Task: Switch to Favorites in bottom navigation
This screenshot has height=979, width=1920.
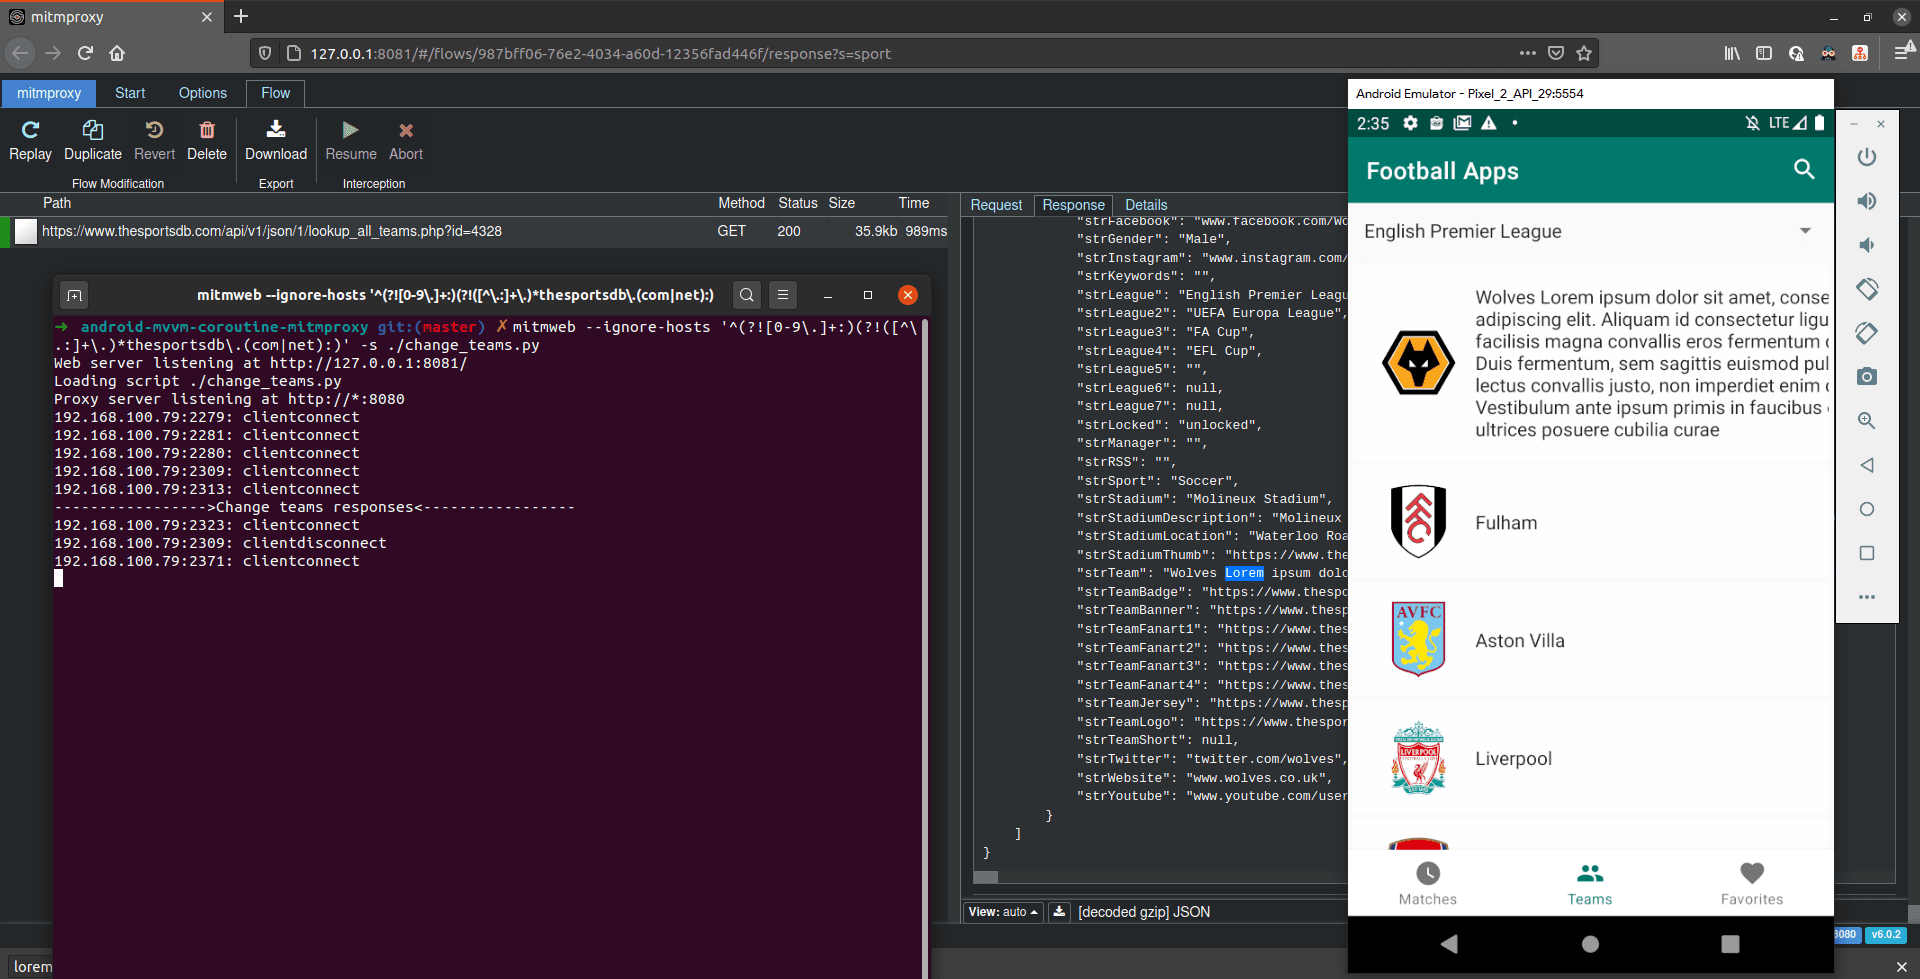Action: [1751, 883]
